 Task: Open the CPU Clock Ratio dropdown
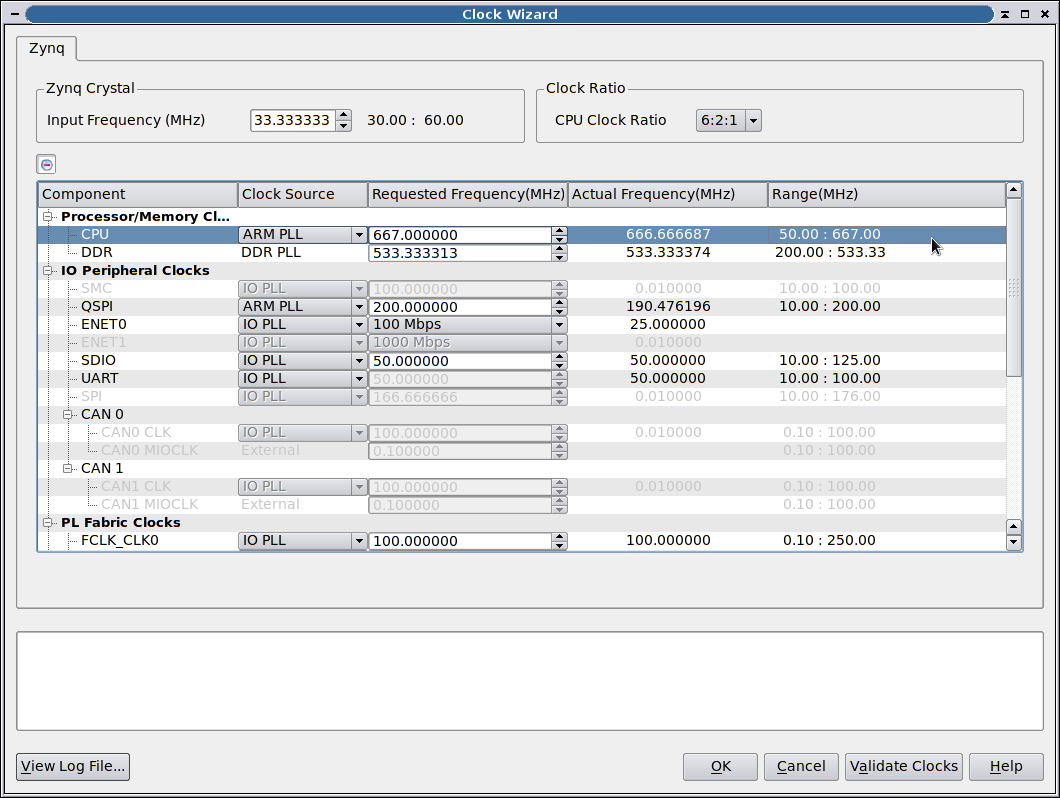click(x=753, y=120)
